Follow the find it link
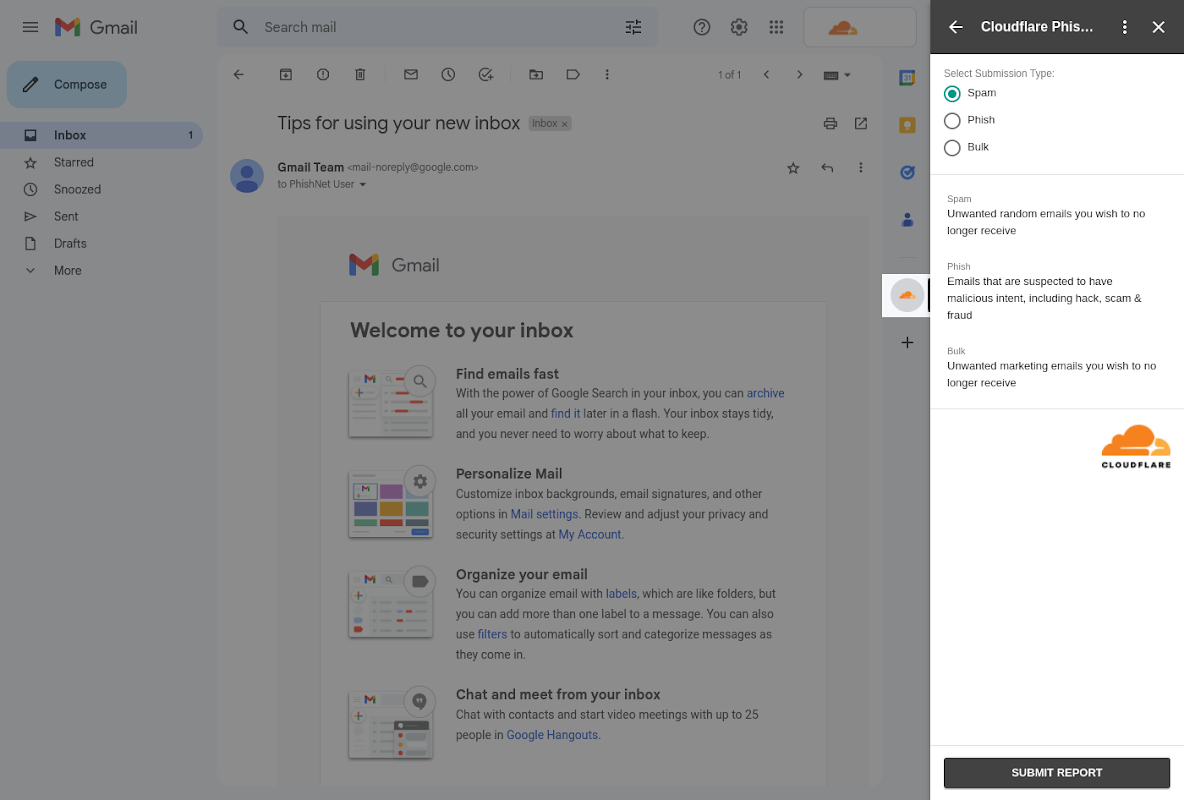 (x=566, y=414)
